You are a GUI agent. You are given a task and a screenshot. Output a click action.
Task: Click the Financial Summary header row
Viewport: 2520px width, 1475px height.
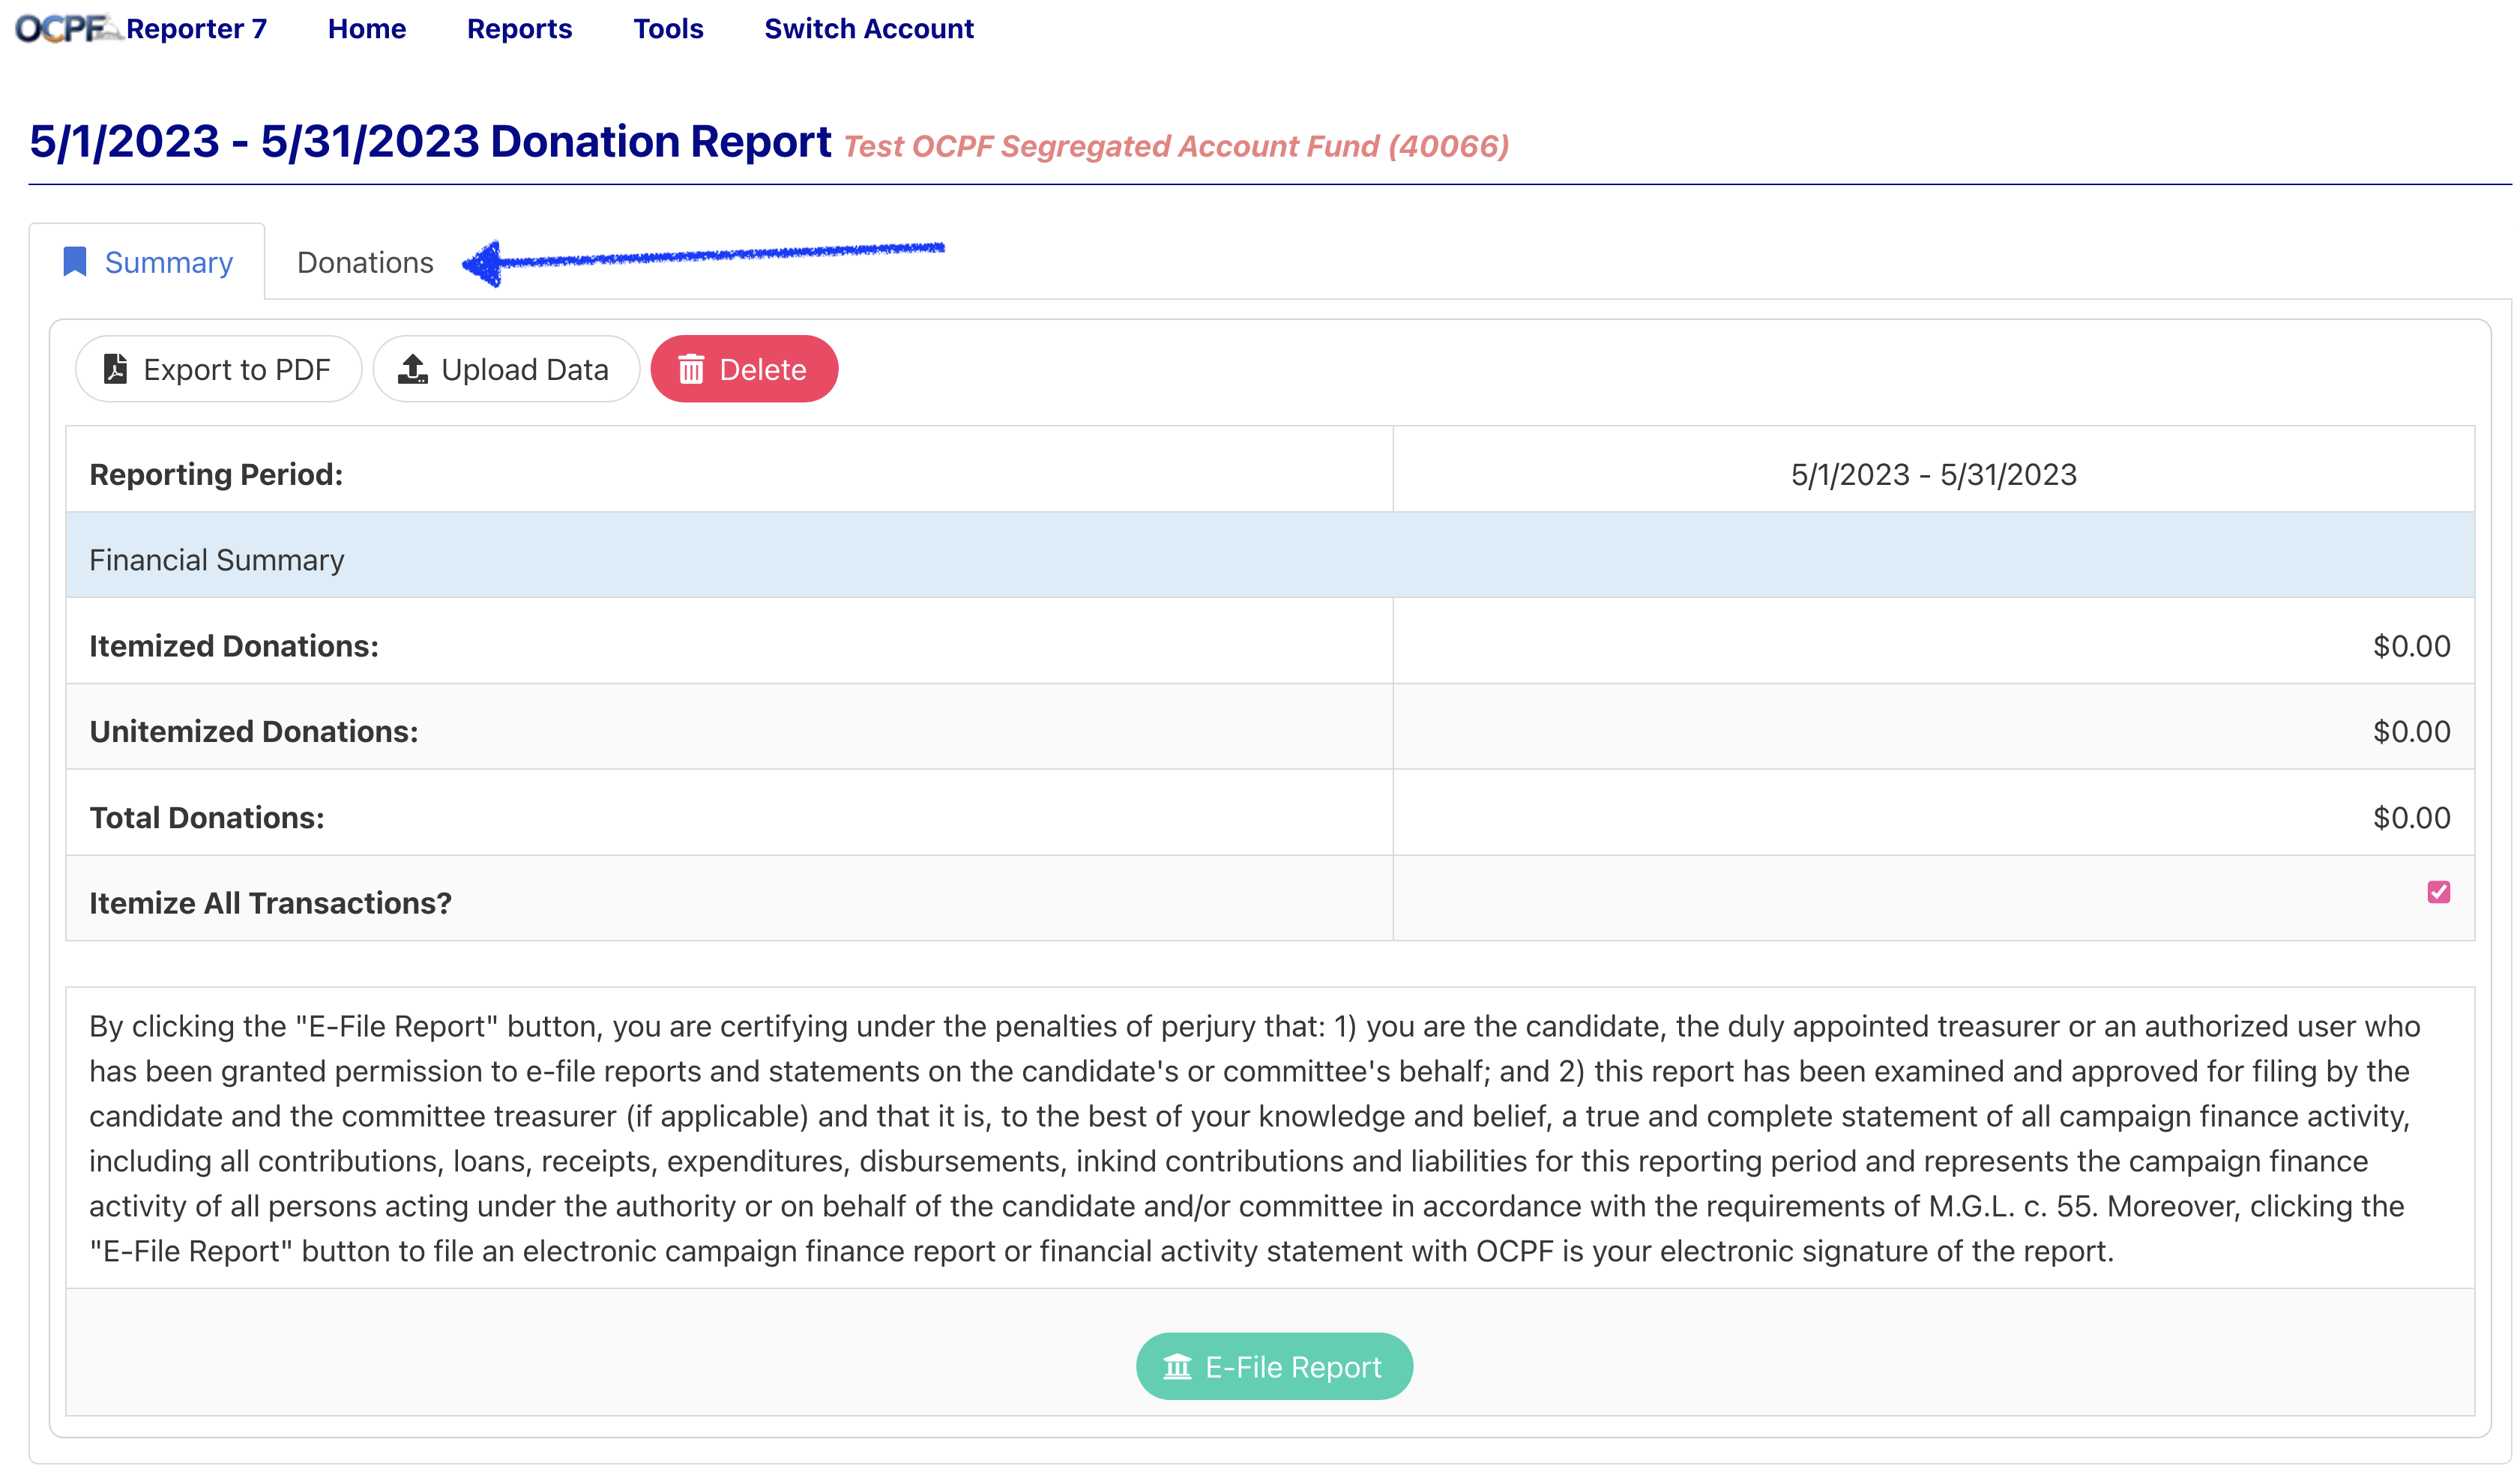click(1270, 559)
